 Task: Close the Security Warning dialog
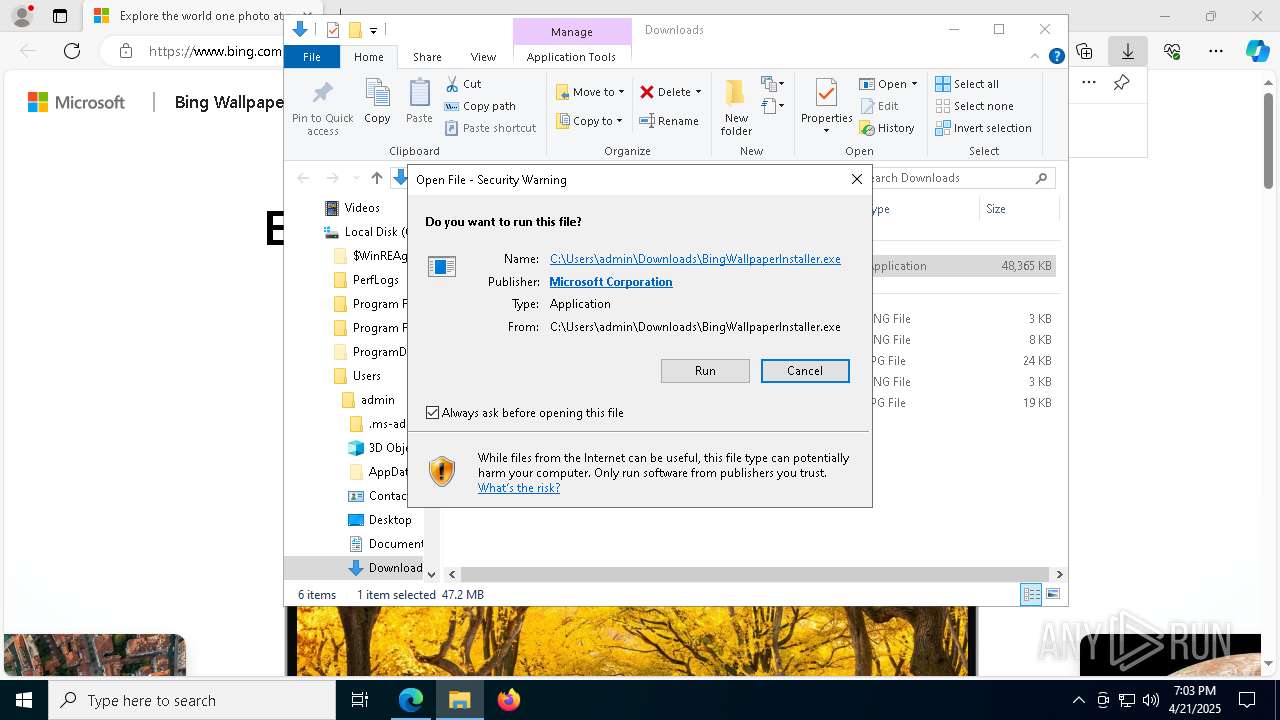[x=856, y=179]
